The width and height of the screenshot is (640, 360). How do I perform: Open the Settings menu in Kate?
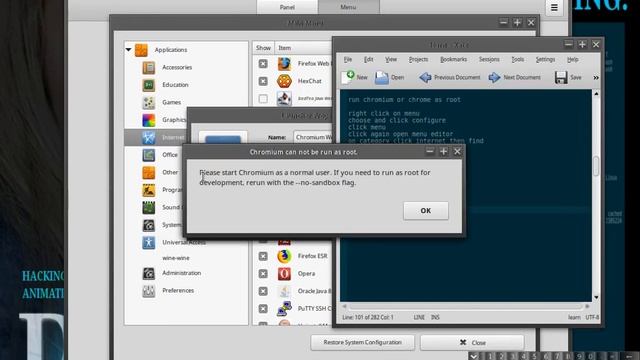click(x=545, y=60)
